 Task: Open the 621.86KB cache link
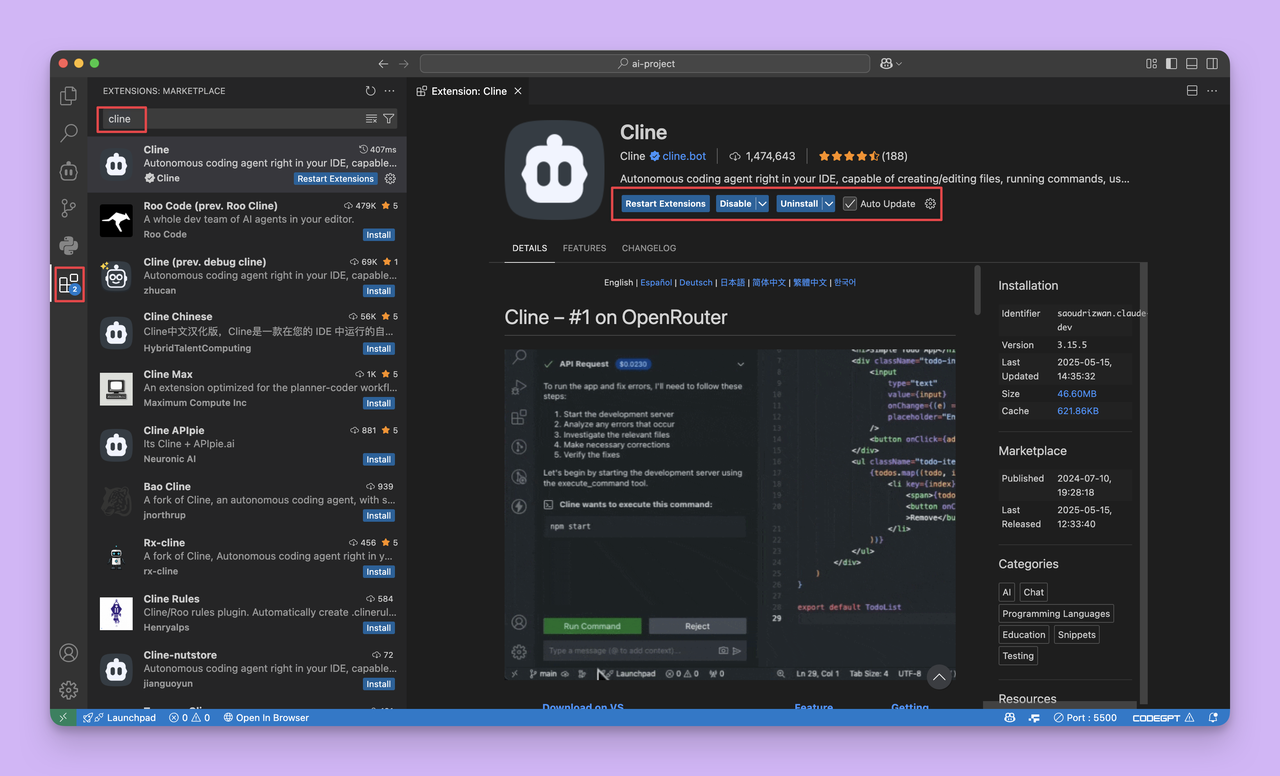click(x=1078, y=411)
